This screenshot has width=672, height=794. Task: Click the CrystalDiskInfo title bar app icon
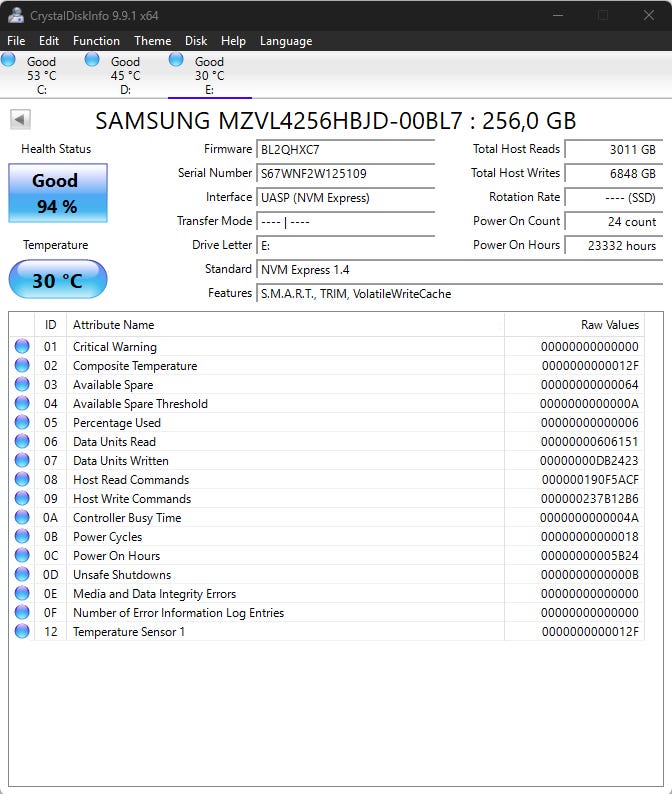[16, 15]
